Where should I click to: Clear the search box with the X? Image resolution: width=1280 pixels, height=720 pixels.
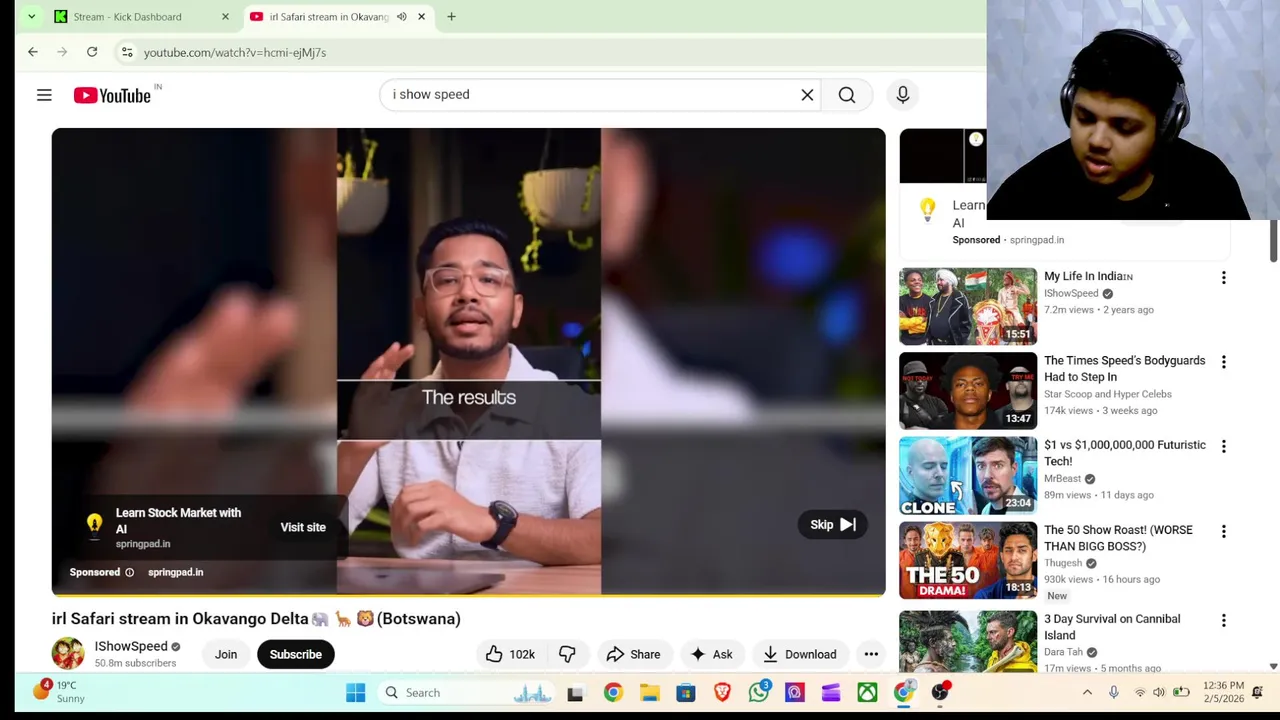pyautogui.click(x=807, y=95)
